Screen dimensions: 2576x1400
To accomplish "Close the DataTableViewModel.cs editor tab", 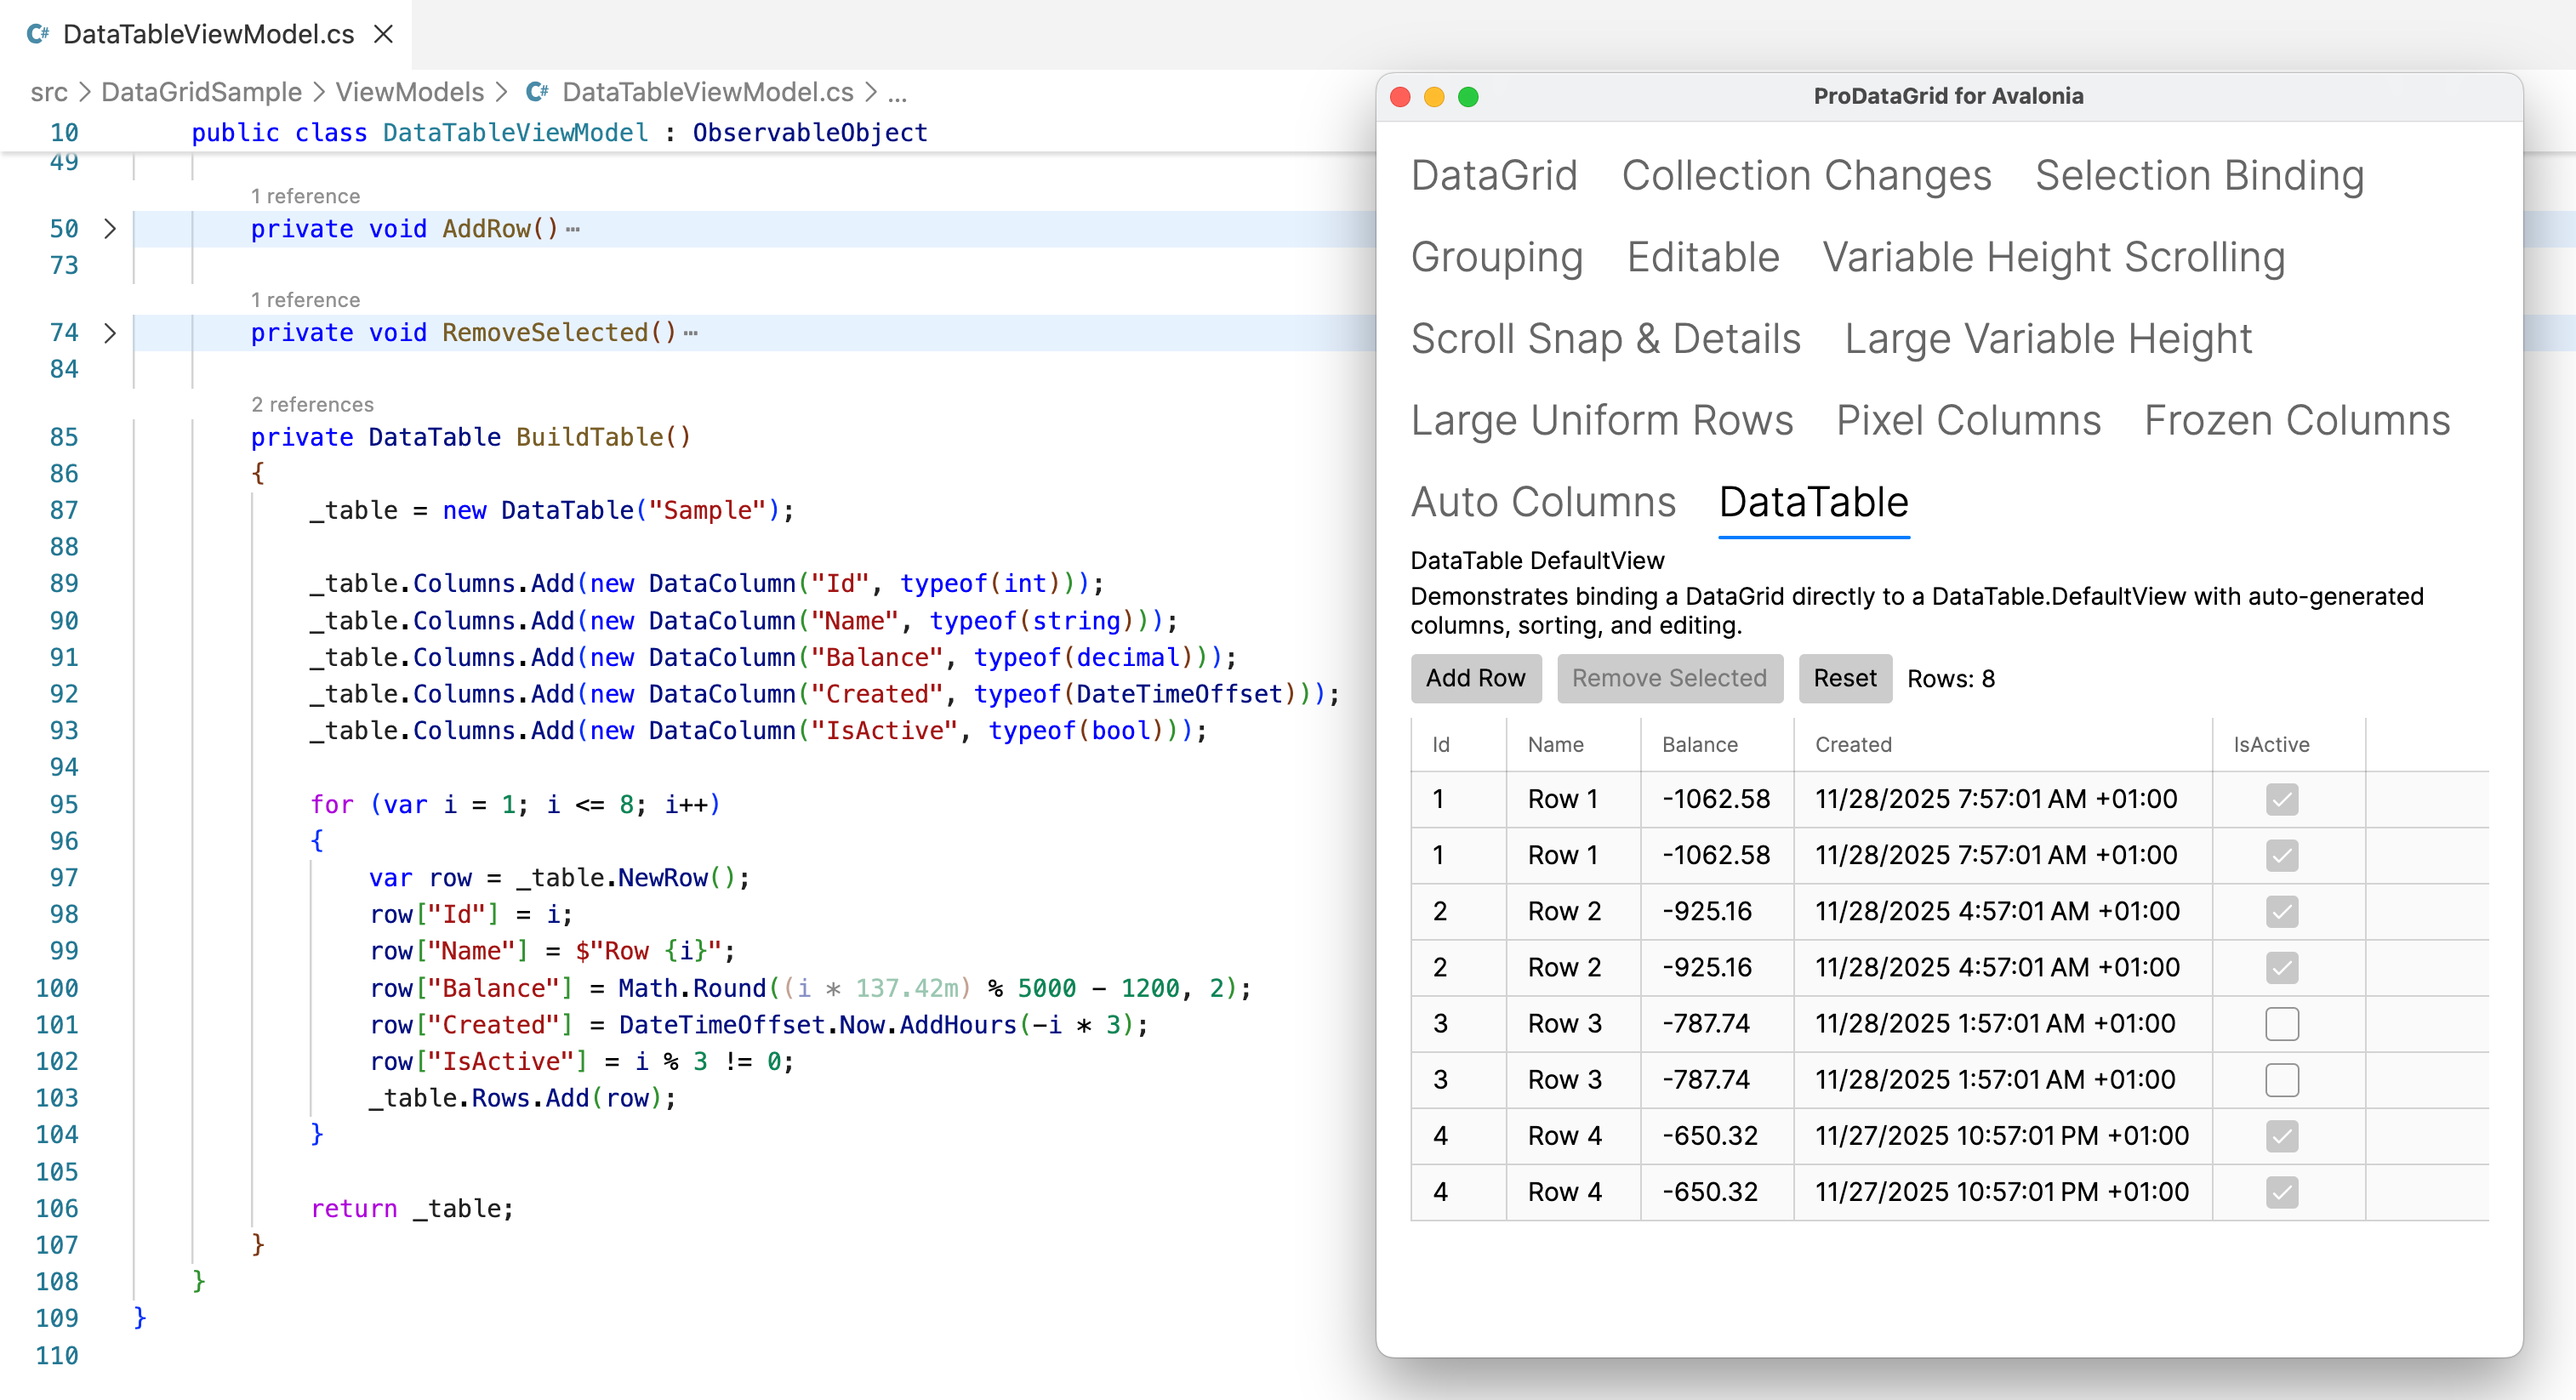I will (383, 34).
